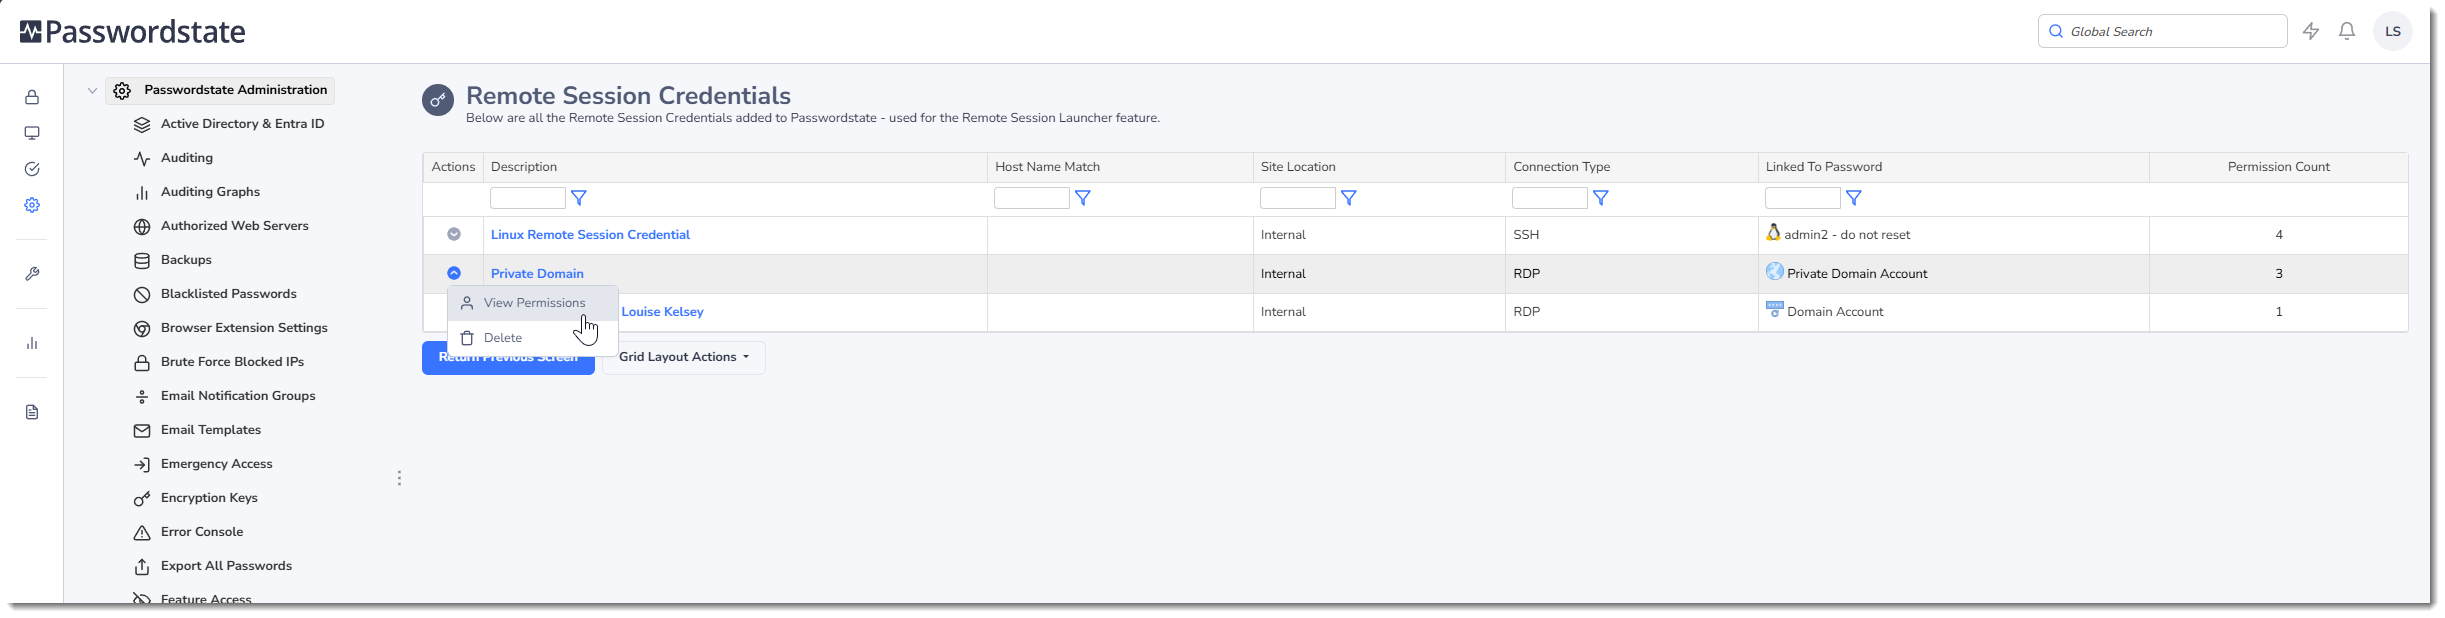Open Email Templates
The width and height of the screenshot is (2445, 618).
pos(211,430)
